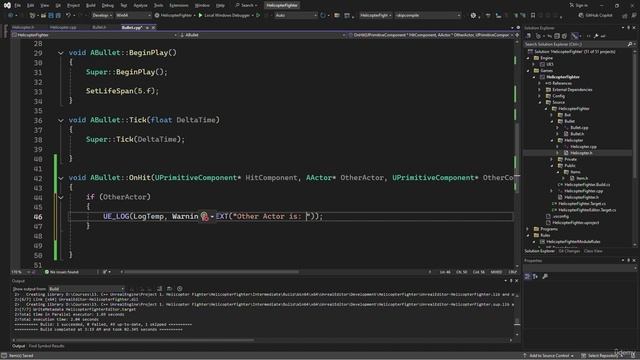
Task: Click start without debugging green outline arrow
Action: point(258,15)
